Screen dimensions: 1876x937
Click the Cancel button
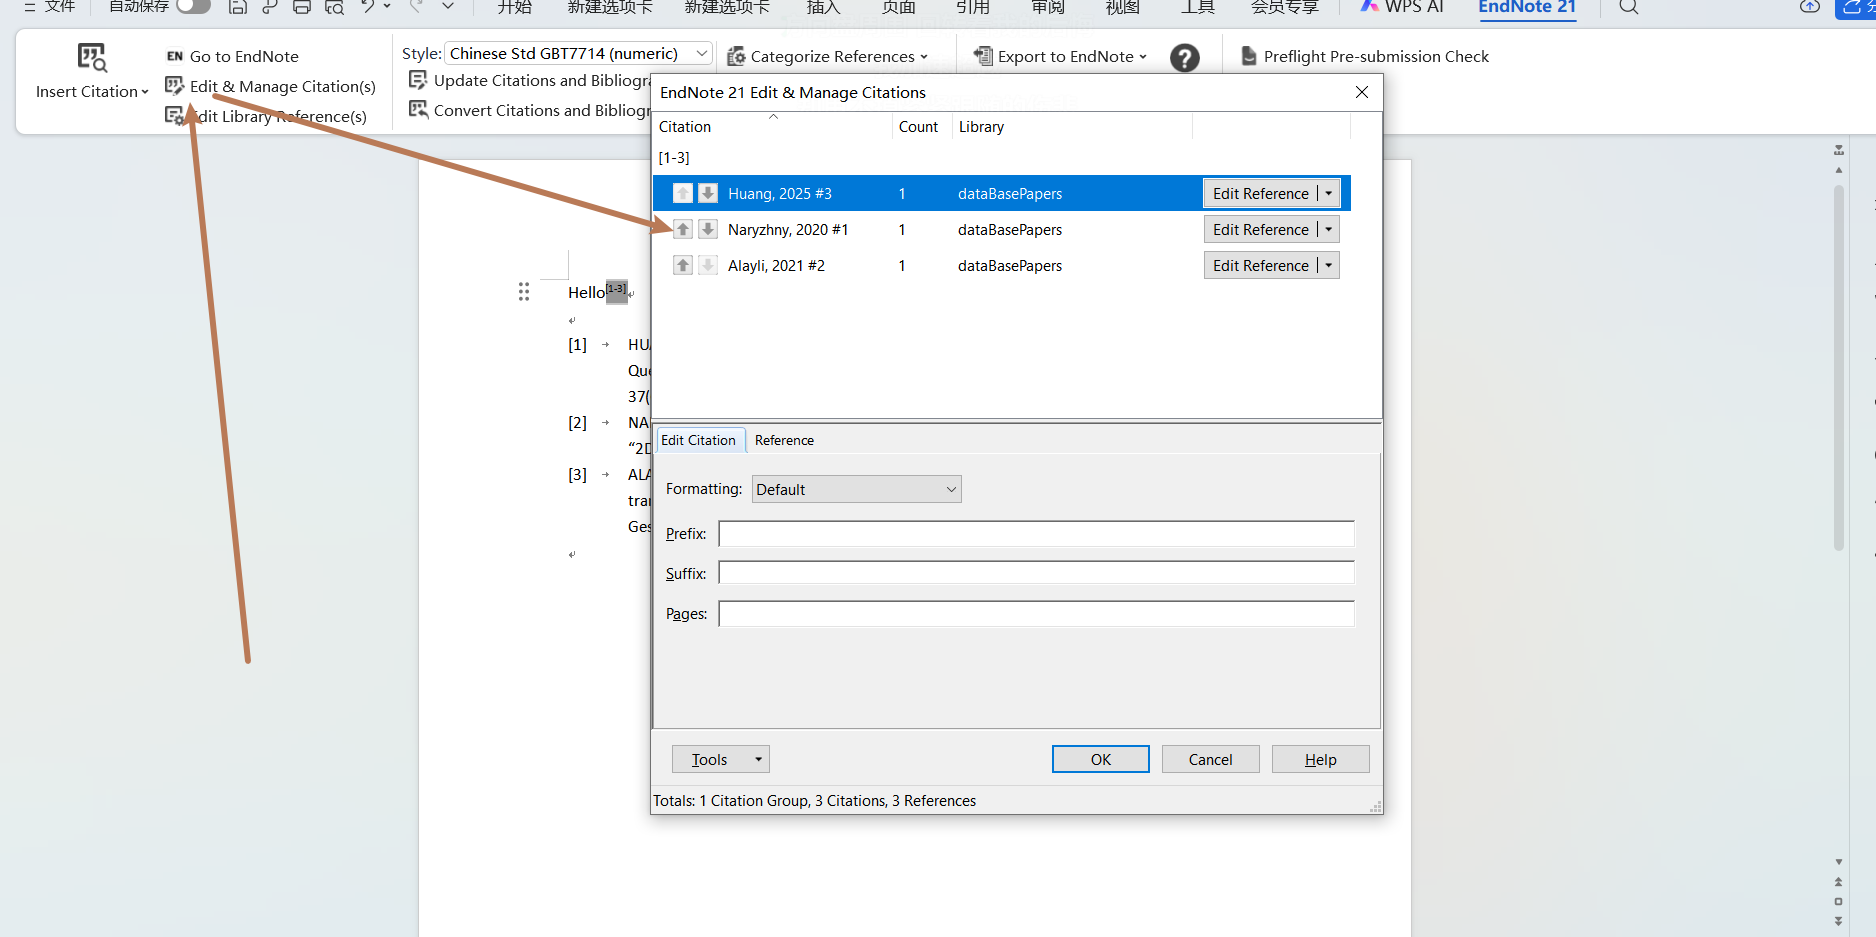click(1210, 759)
